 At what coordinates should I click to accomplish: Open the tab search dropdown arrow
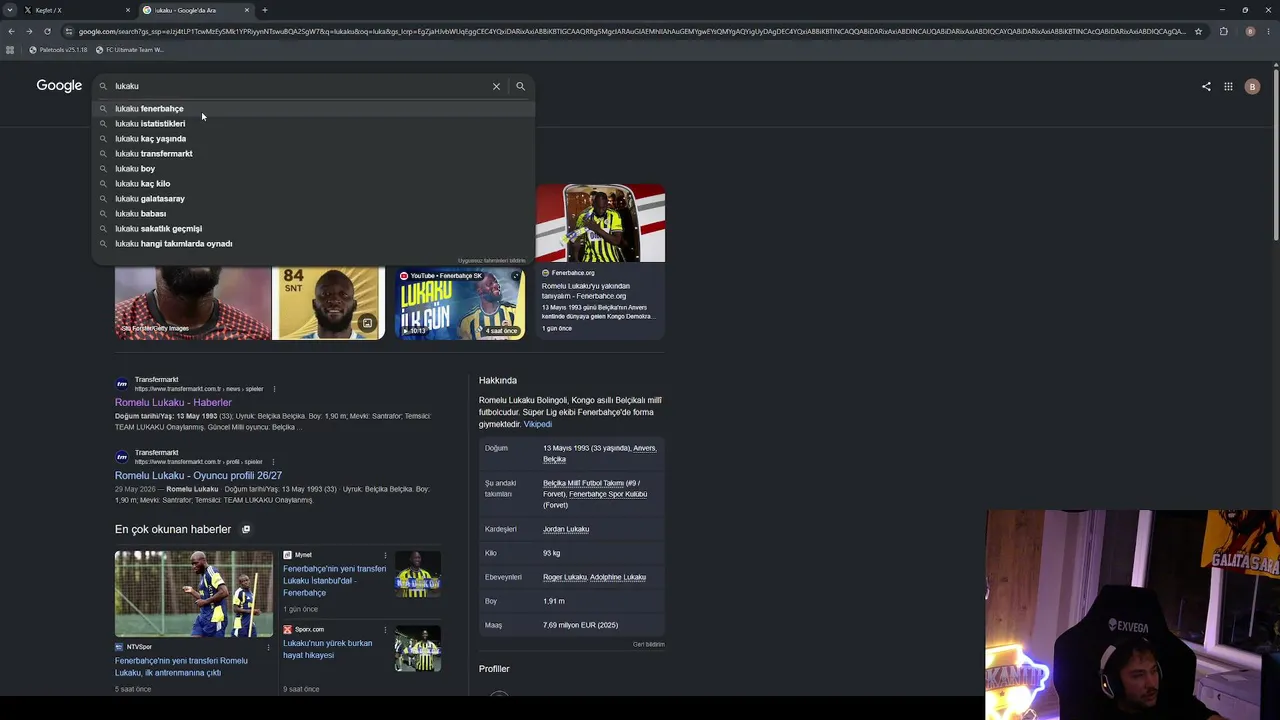(10, 10)
